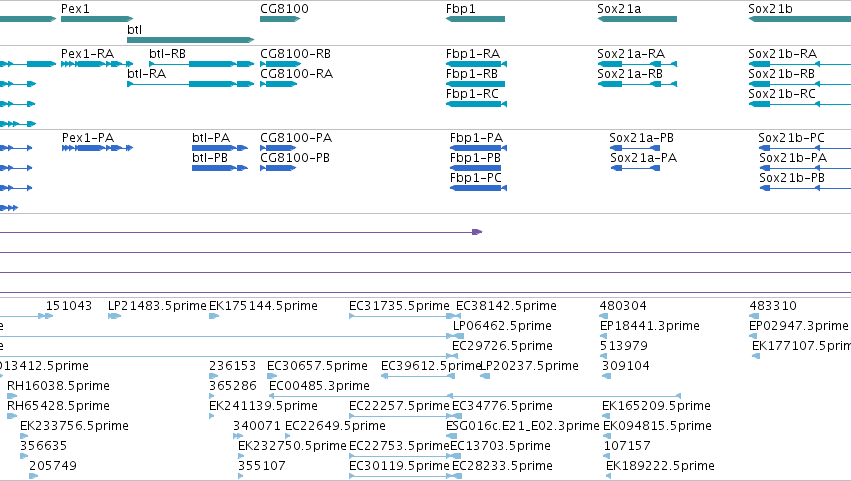
Task: Click EST EK241139.5prime
Action: coord(263,406)
